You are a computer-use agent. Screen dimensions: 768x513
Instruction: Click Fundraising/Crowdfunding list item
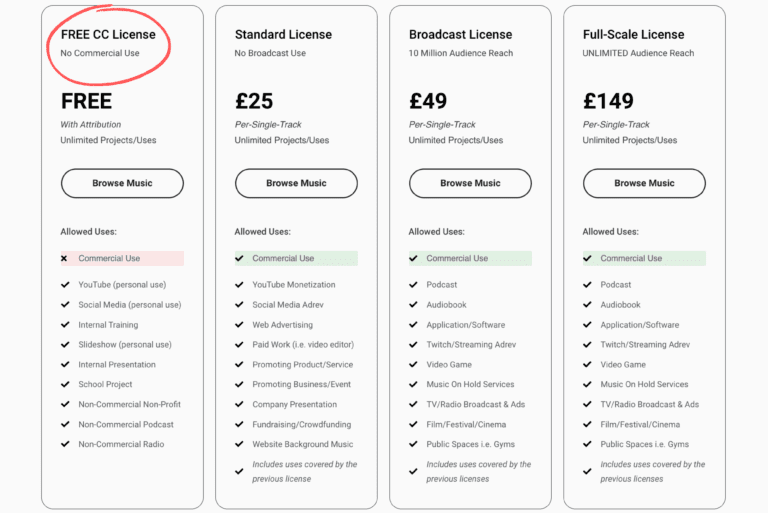pyautogui.click(x=302, y=424)
